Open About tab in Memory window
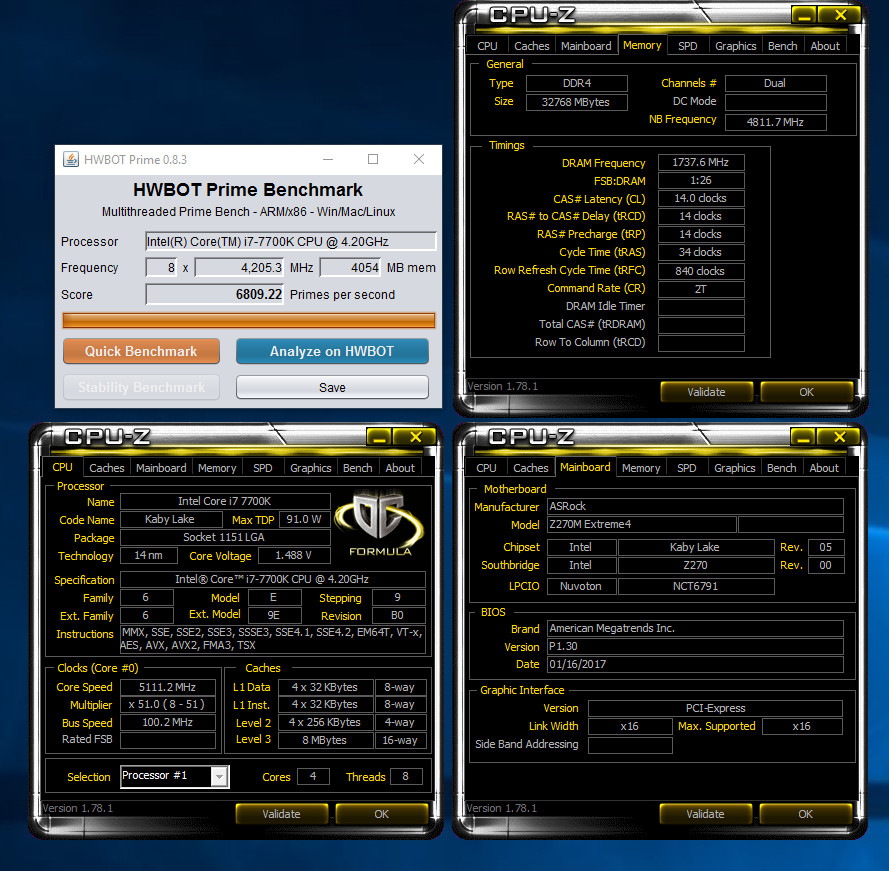Viewport: 889px width, 871px height. pos(825,46)
